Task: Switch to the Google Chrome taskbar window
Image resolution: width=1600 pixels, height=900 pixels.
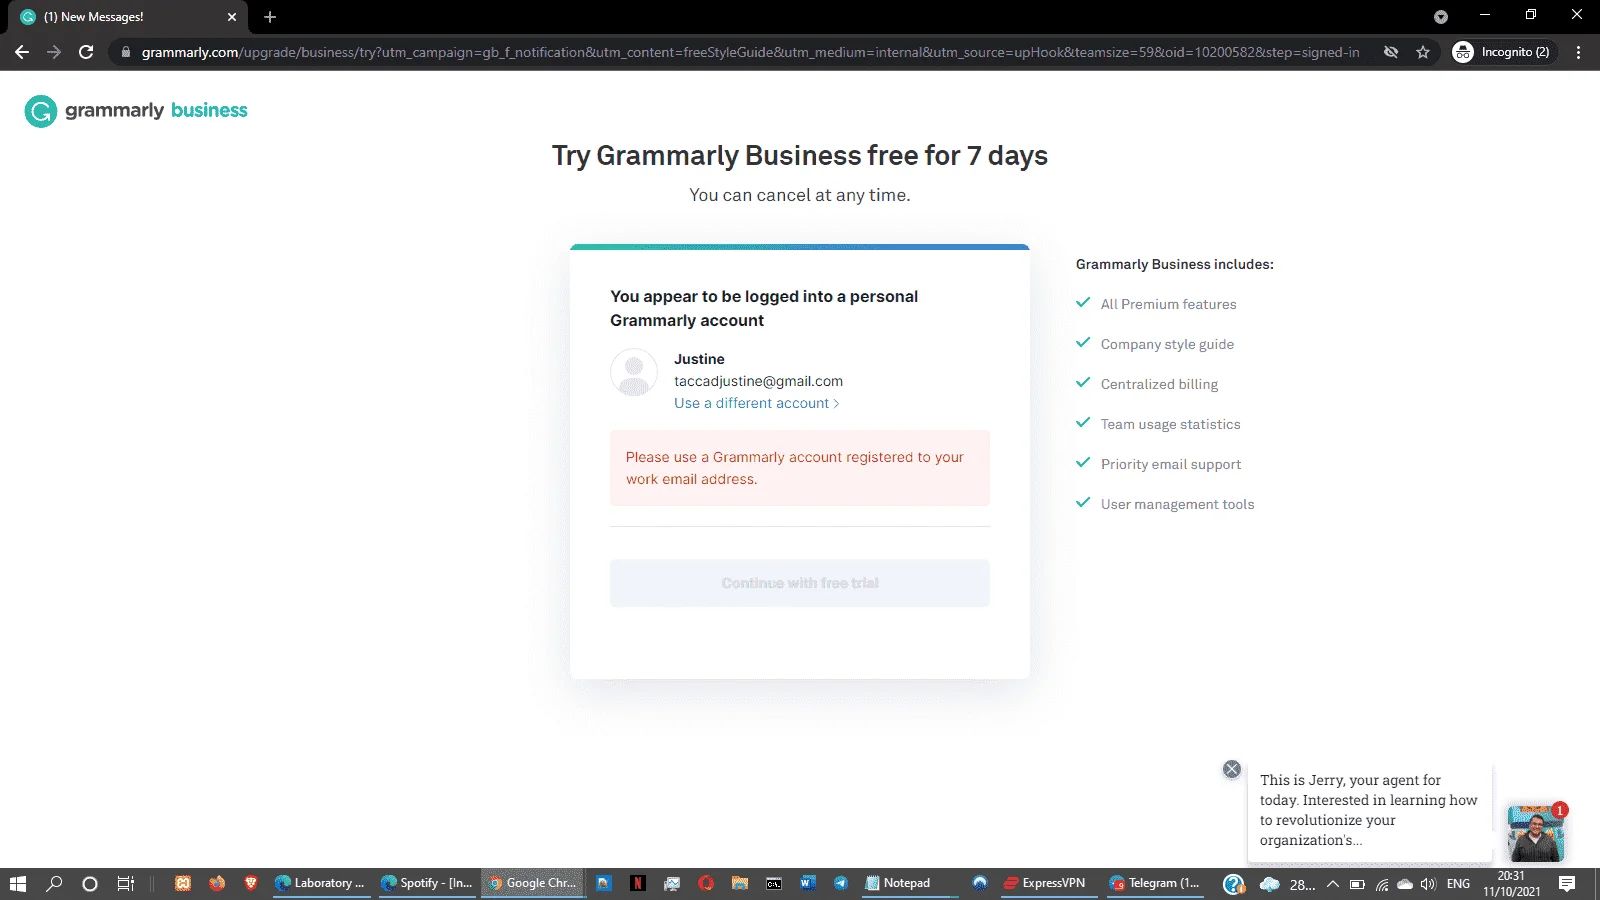Action: pyautogui.click(x=533, y=883)
